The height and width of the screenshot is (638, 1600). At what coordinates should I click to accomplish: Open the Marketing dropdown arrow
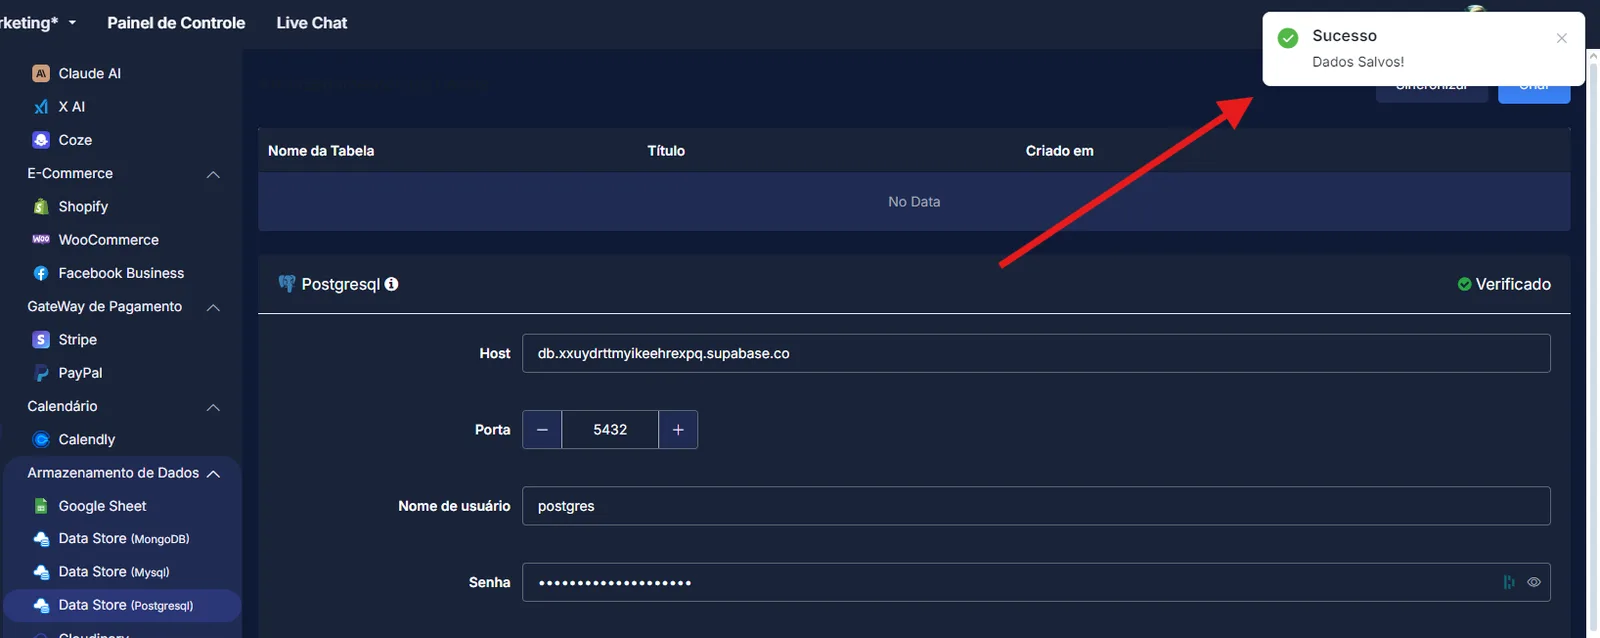coord(72,23)
